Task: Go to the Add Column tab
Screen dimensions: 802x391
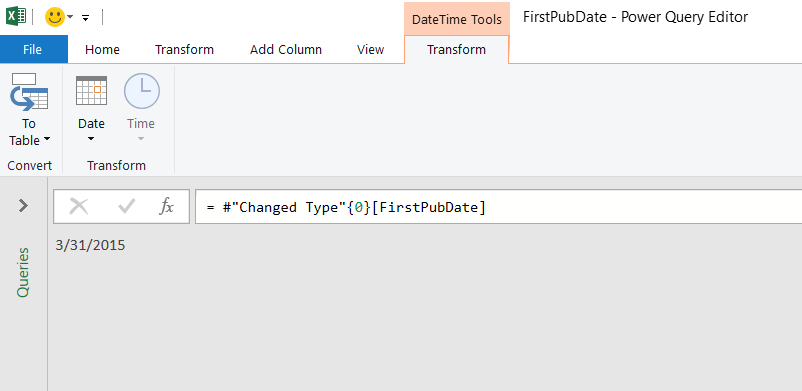Action: pos(286,50)
